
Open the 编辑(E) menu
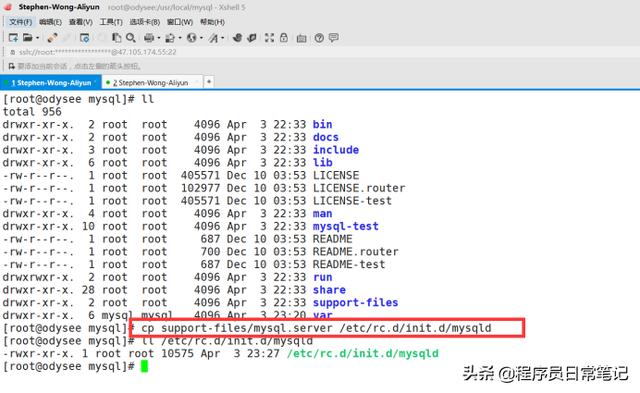point(50,22)
